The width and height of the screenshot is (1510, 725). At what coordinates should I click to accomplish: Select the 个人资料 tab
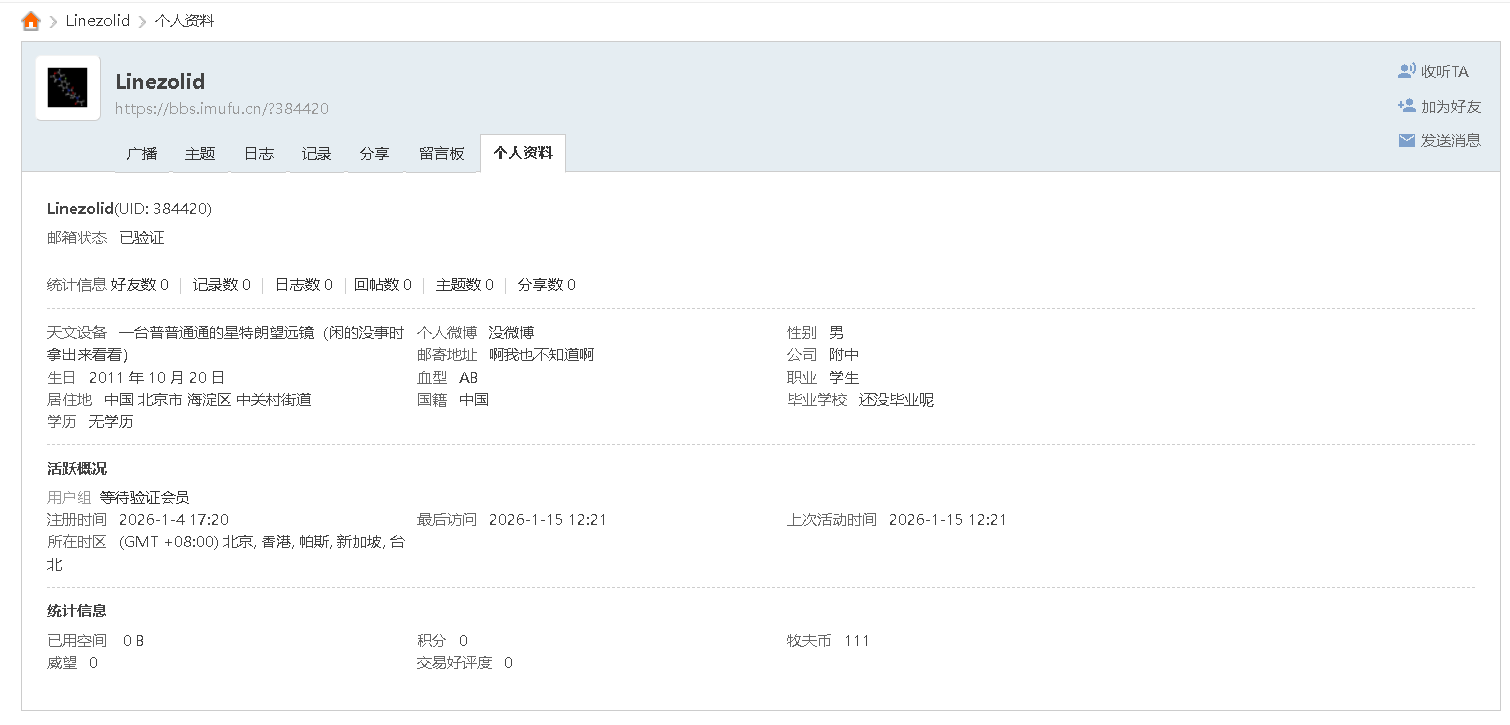point(523,153)
